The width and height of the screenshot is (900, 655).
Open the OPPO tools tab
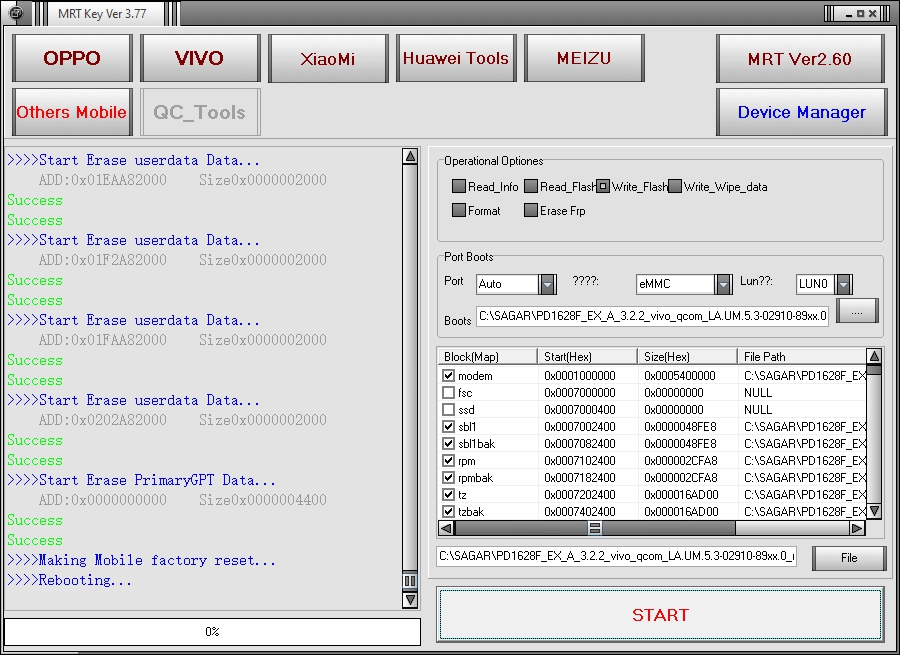[x=72, y=58]
